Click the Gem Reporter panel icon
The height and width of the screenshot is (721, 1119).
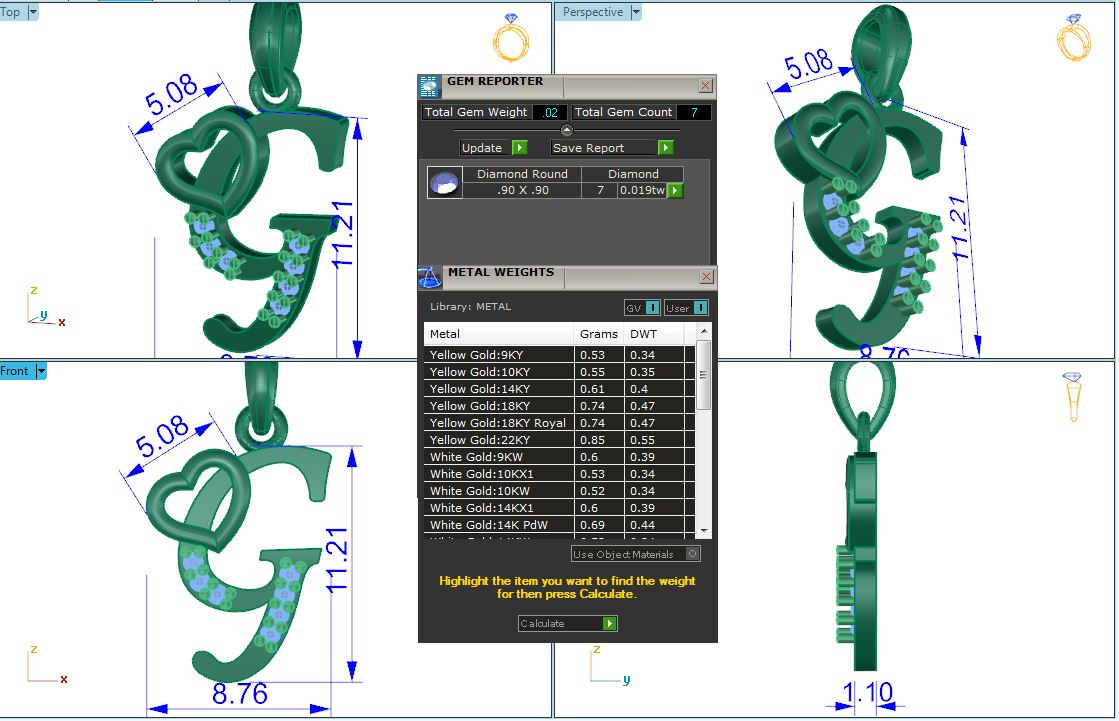tap(429, 85)
